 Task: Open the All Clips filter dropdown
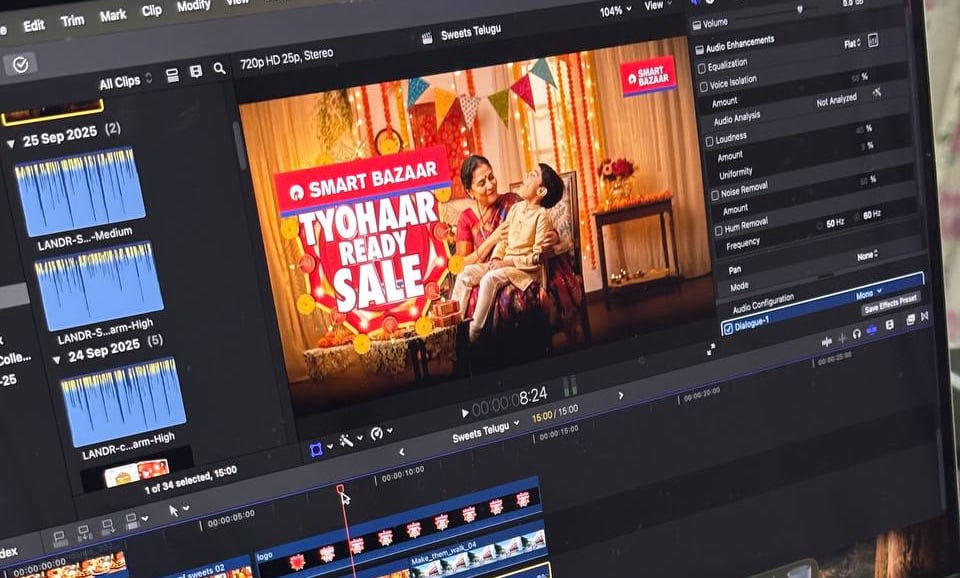tap(126, 81)
